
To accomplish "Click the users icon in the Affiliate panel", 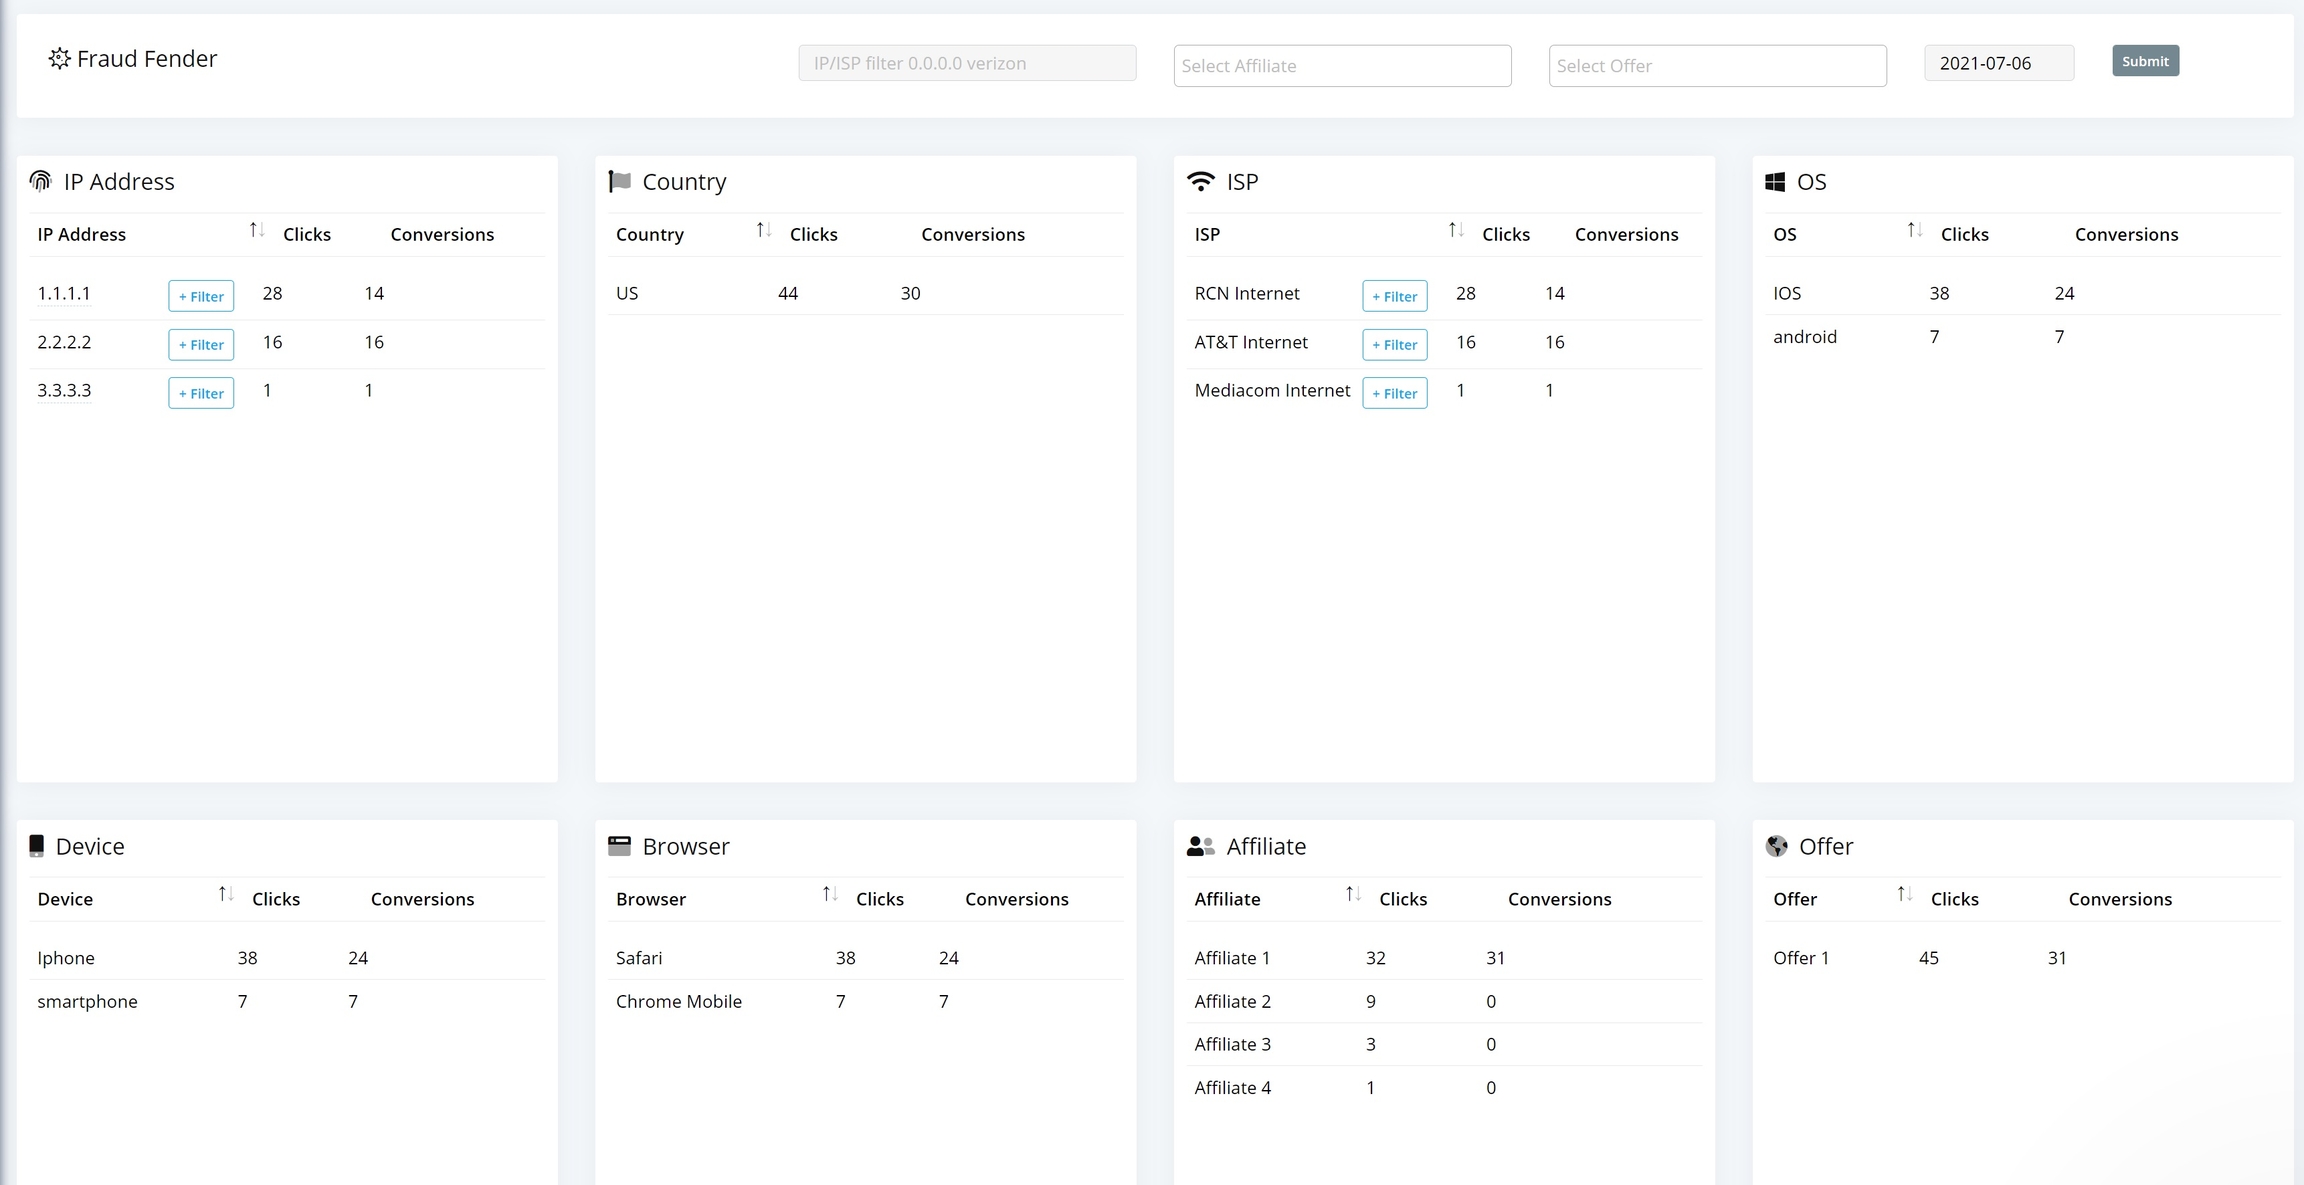I will [1200, 846].
